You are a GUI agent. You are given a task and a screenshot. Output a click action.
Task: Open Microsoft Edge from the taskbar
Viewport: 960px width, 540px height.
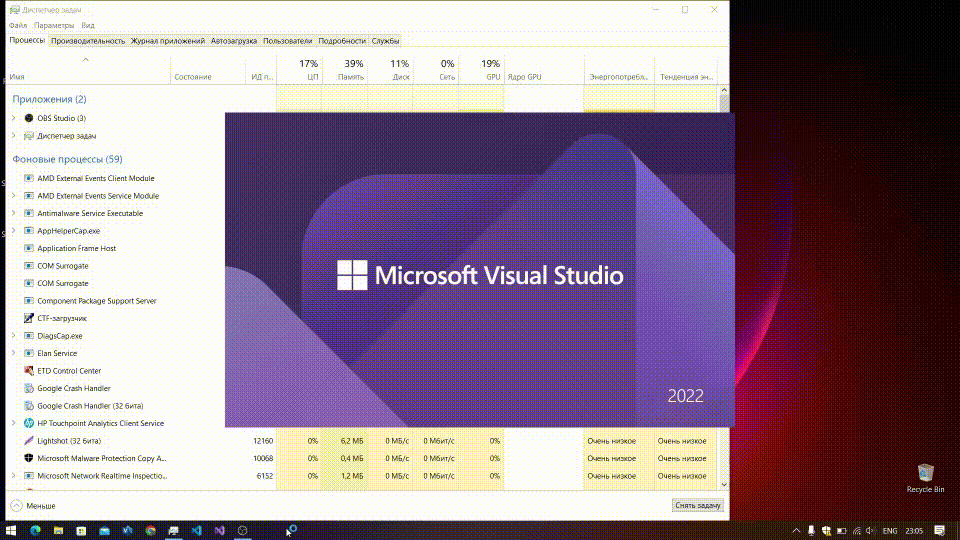pyautogui.click(x=35, y=530)
